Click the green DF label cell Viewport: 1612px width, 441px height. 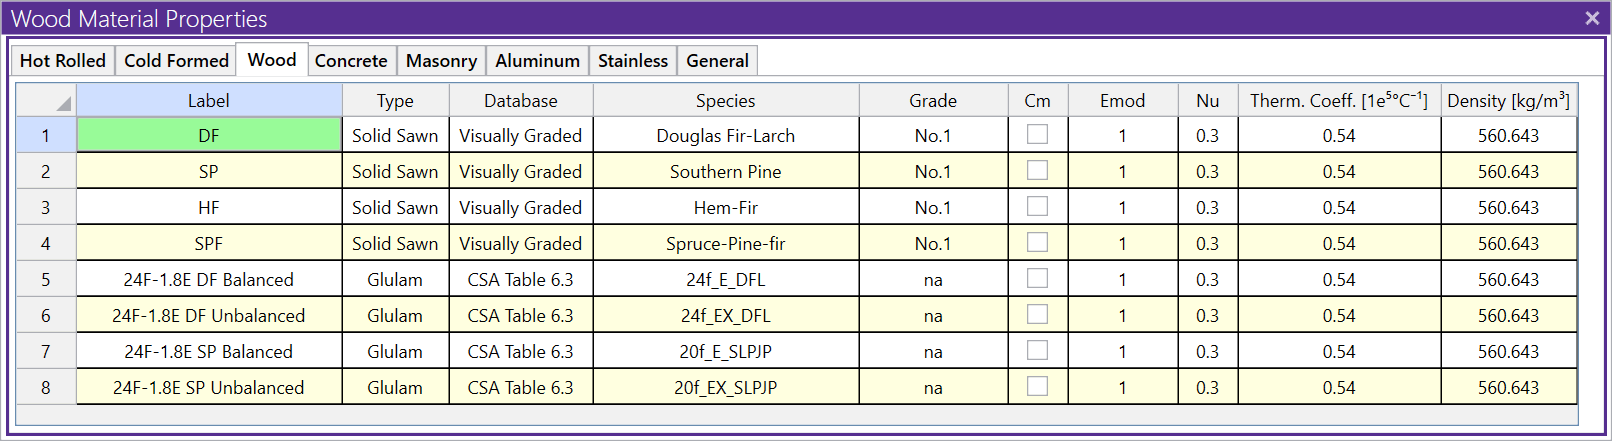click(208, 136)
